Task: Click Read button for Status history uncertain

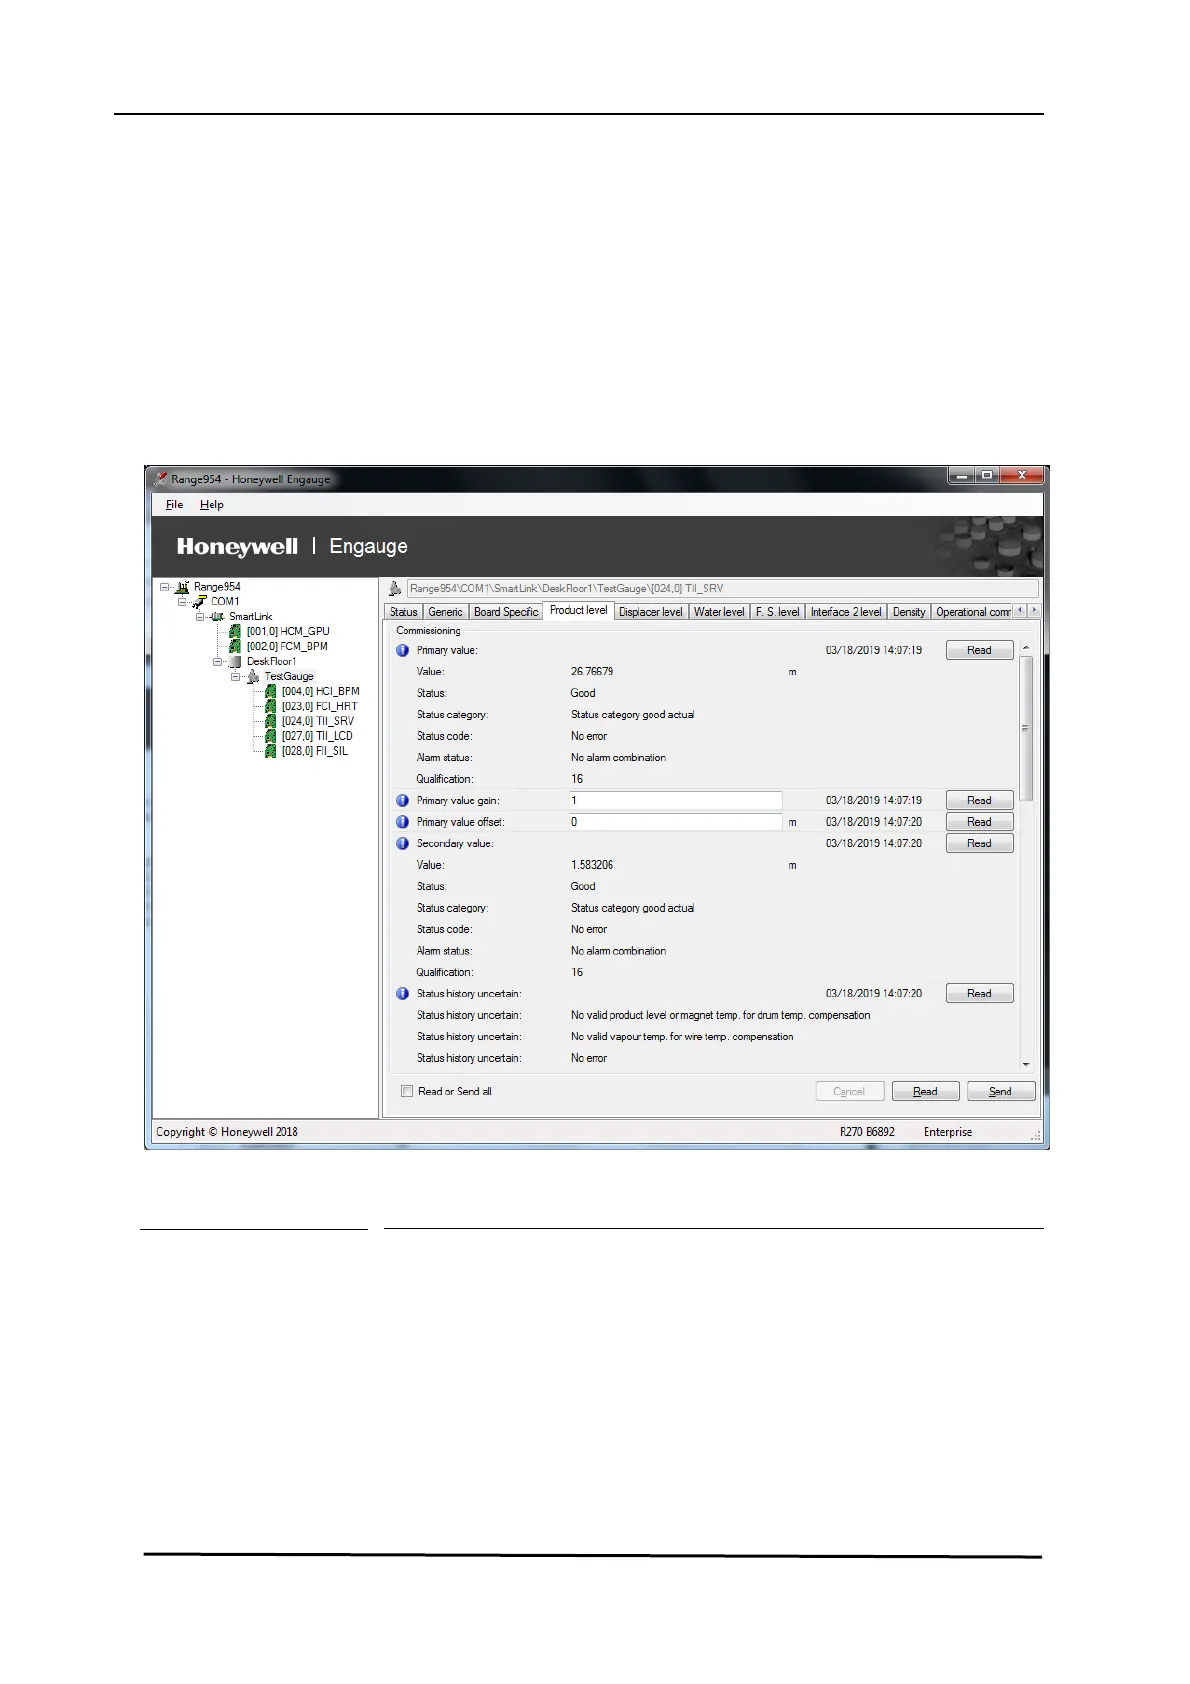Action: (x=980, y=994)
